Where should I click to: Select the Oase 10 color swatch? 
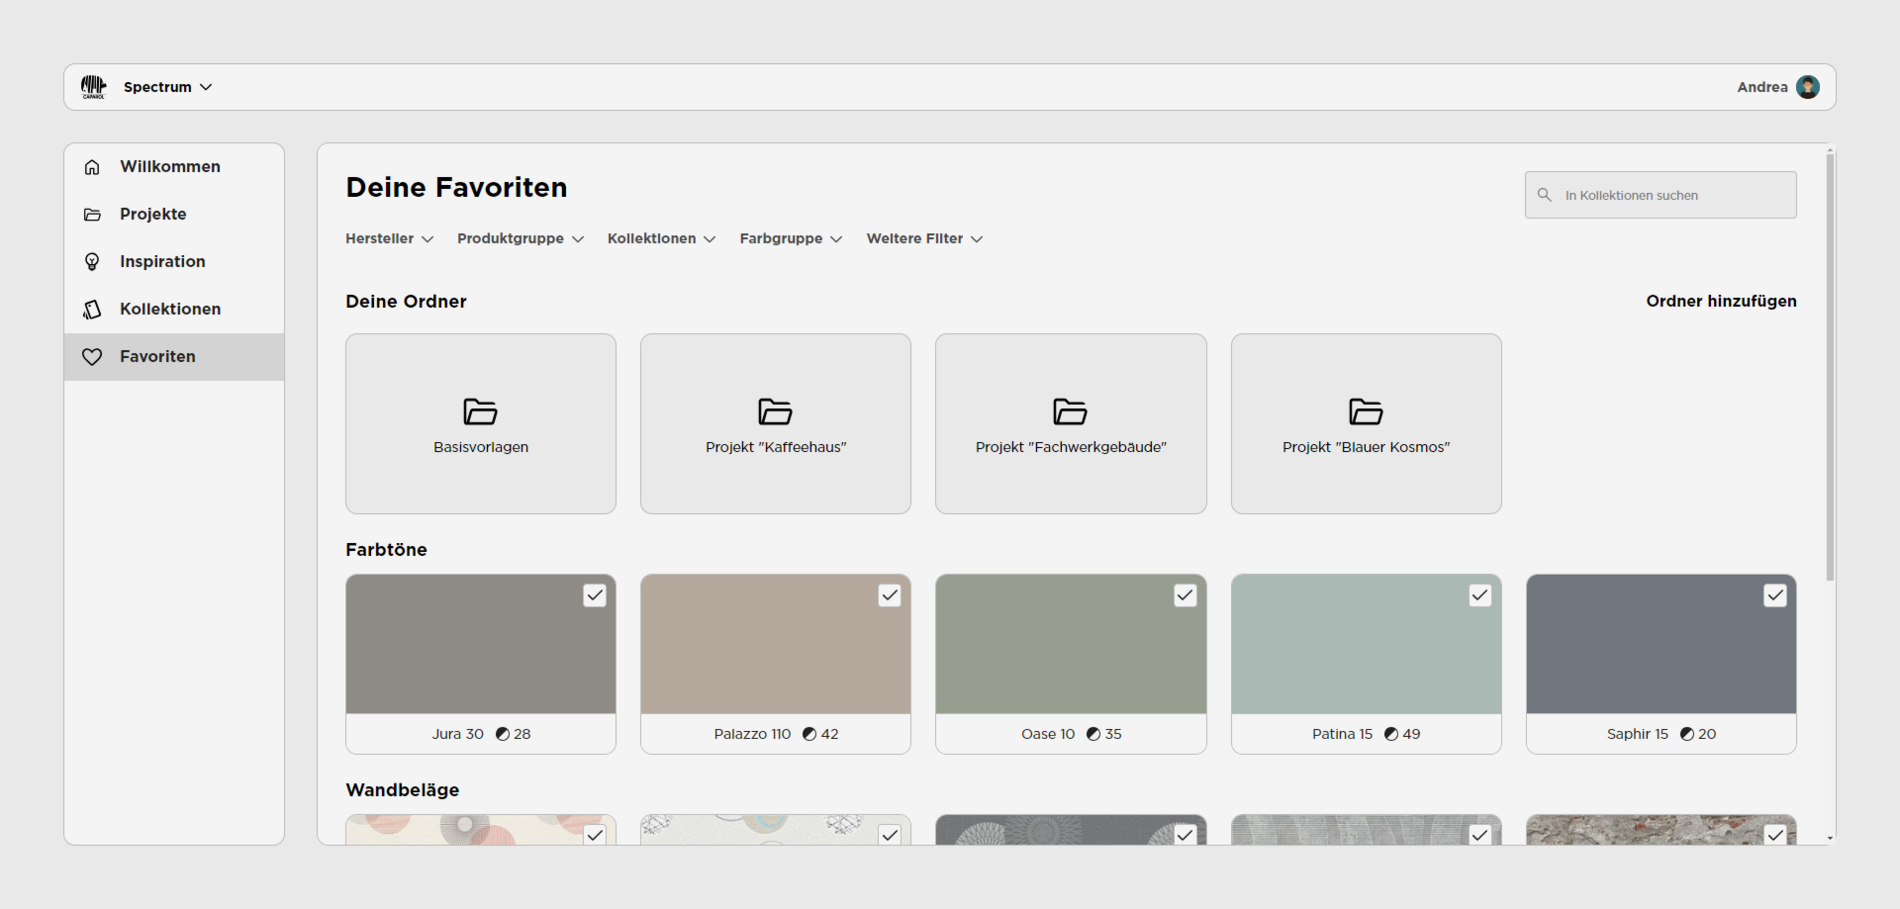(x=1070, y=644)
